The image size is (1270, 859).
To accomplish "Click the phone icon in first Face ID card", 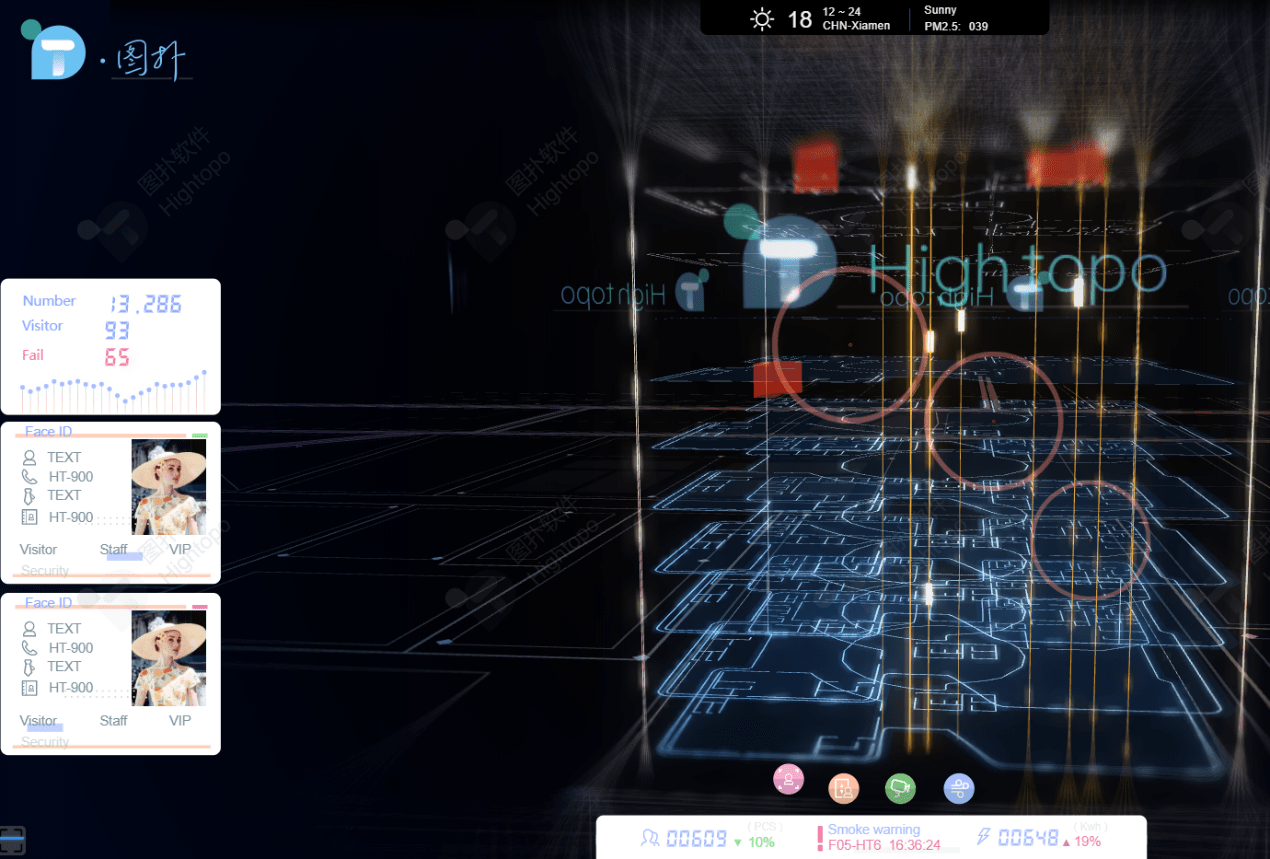I will pos(29,477).
